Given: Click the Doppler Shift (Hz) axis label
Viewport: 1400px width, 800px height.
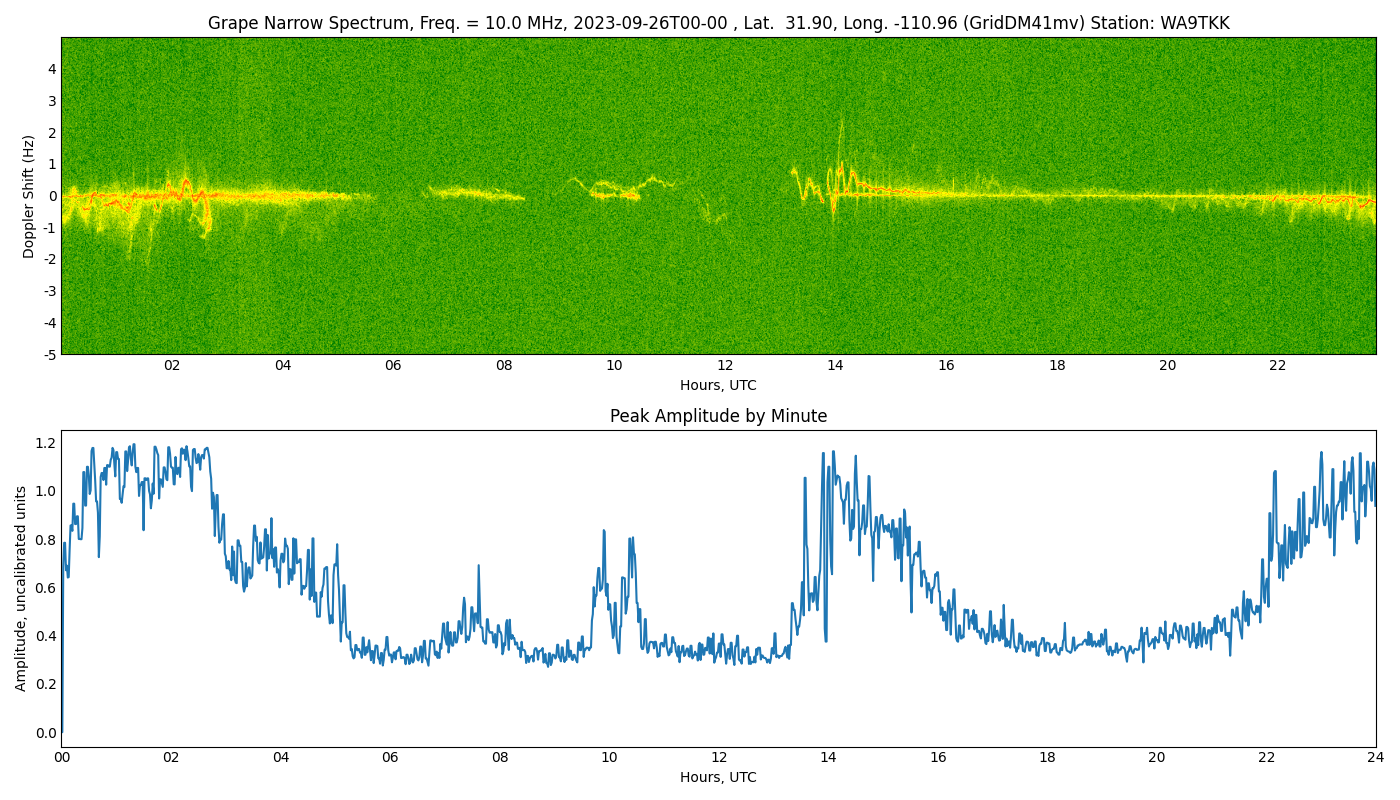Looking at the screenshot, I should coord(29,196).
